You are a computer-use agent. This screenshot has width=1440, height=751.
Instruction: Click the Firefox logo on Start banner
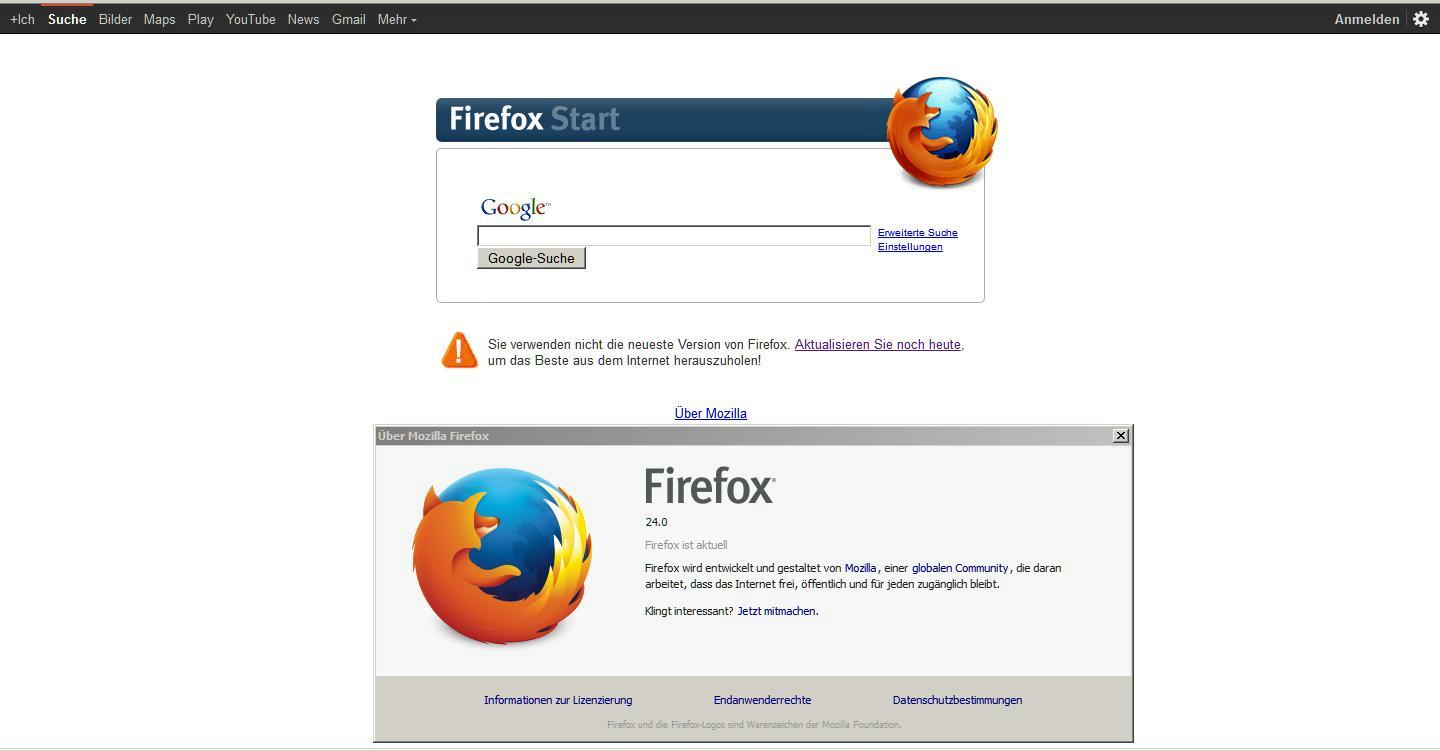942,131
